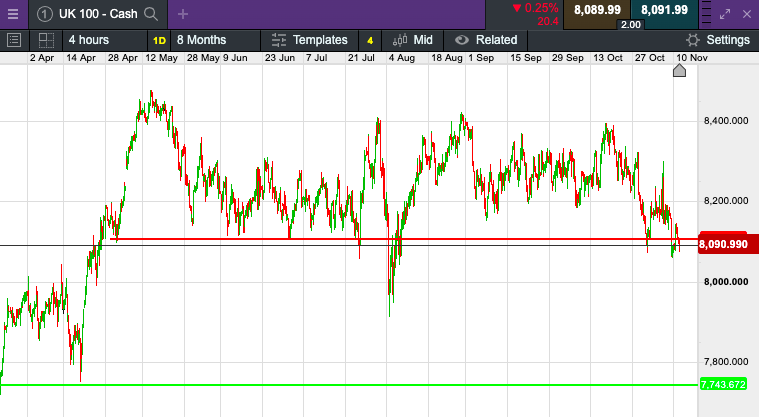Image resolution: width=759 pixels, height=417 pixels.
Task: Click the circled 1 chart number icon
Action: 45,14
